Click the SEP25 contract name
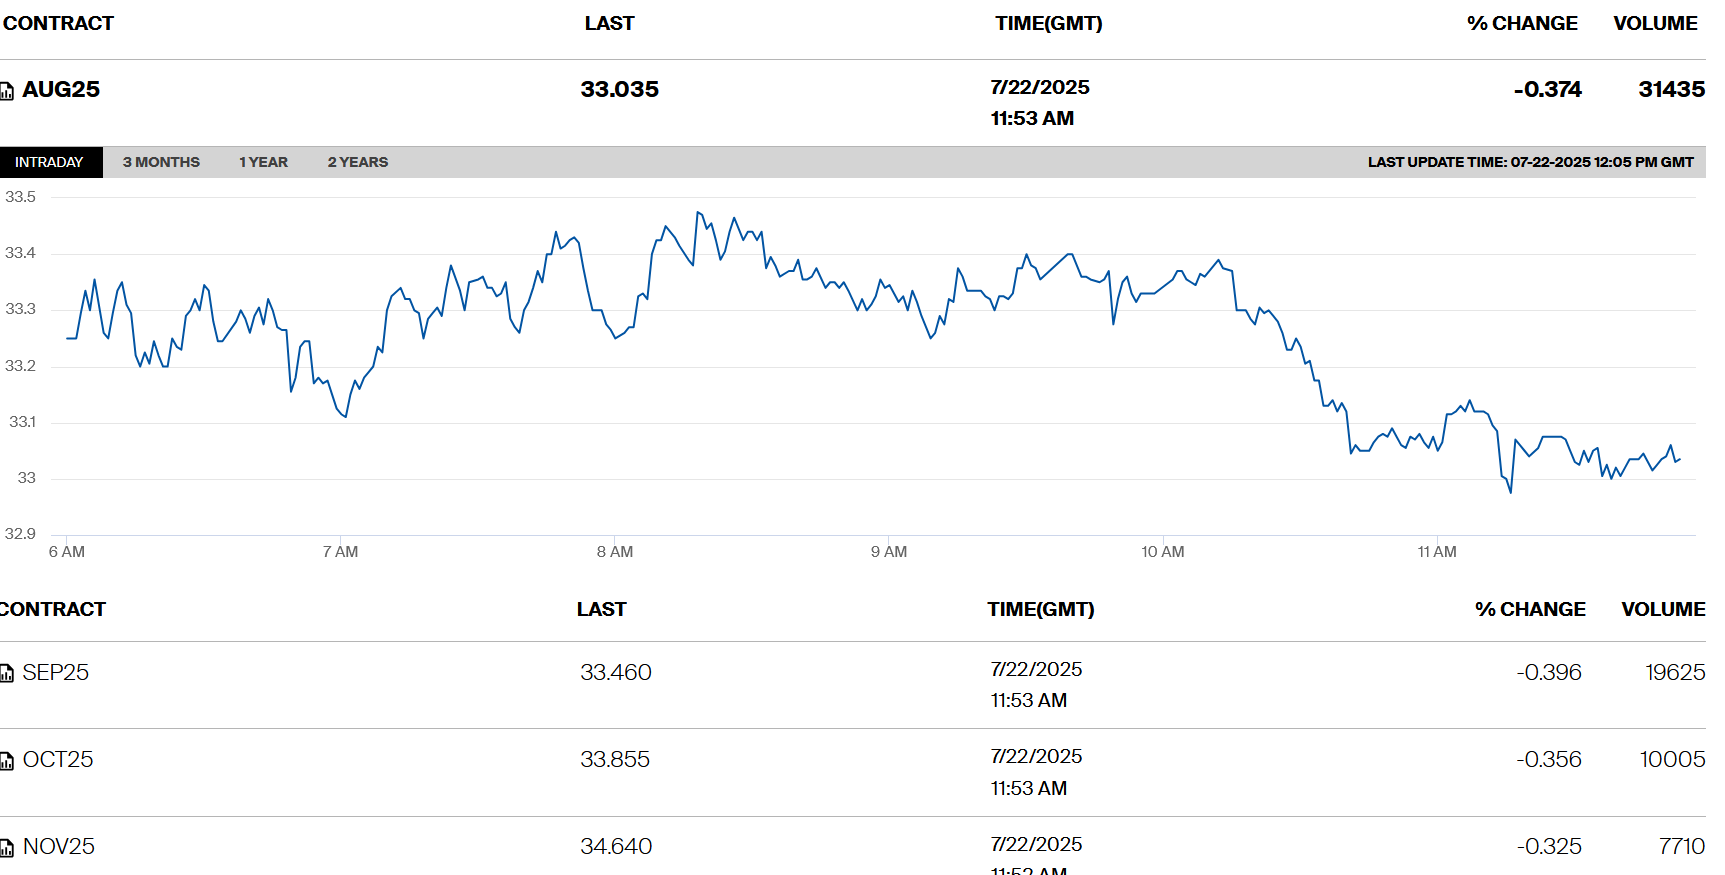The width and height of the screenshot is (1725, 875). 56,673
